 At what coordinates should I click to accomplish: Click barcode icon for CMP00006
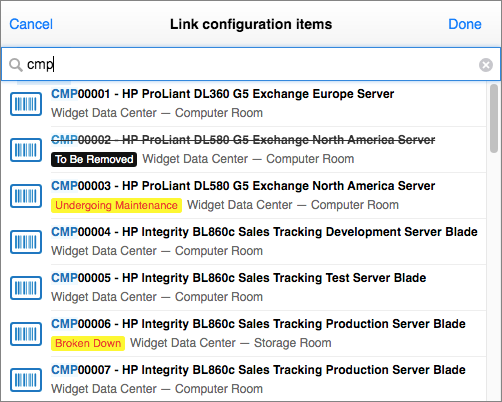(x=26, y=334)
